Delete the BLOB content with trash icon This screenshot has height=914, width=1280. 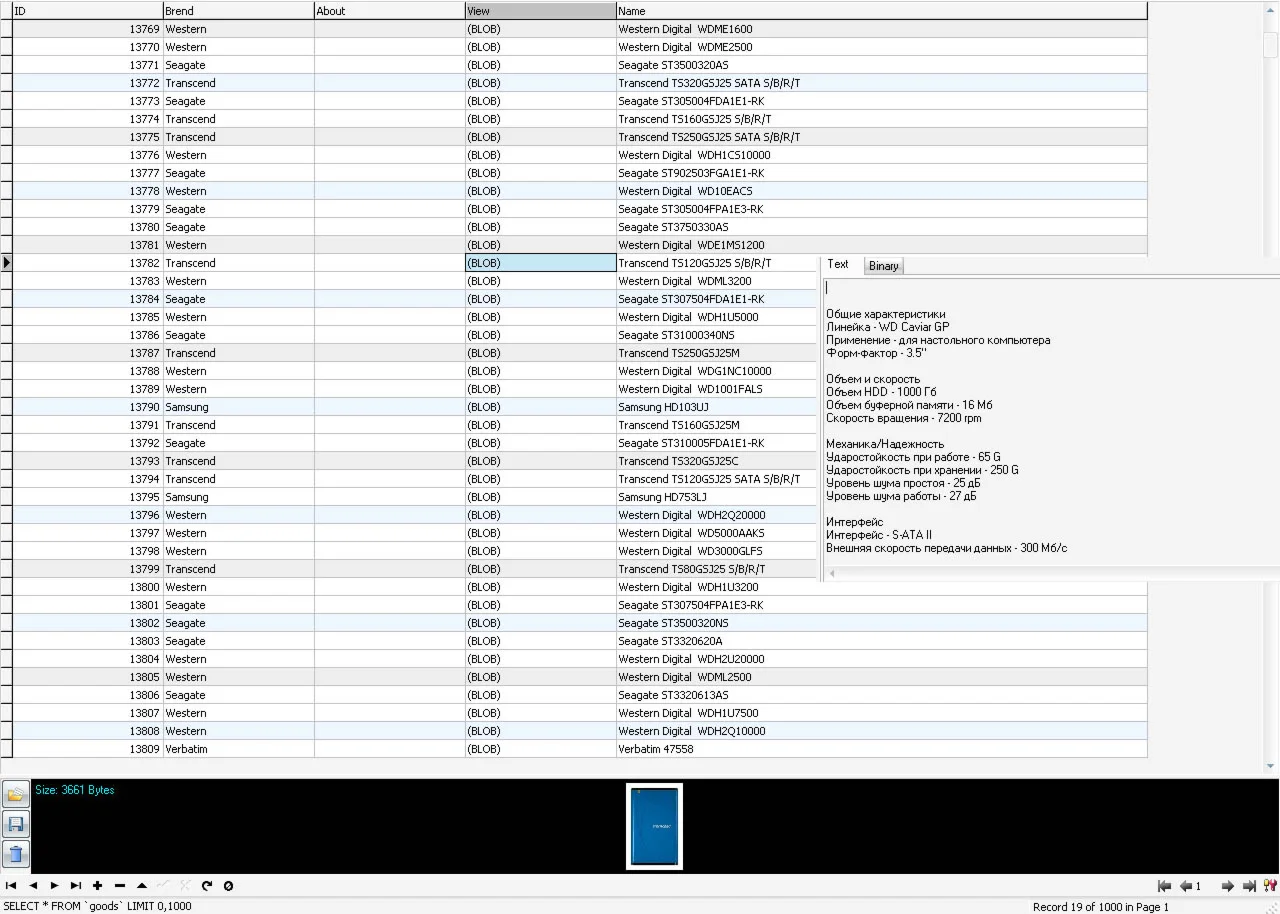(x=16, y=855)
